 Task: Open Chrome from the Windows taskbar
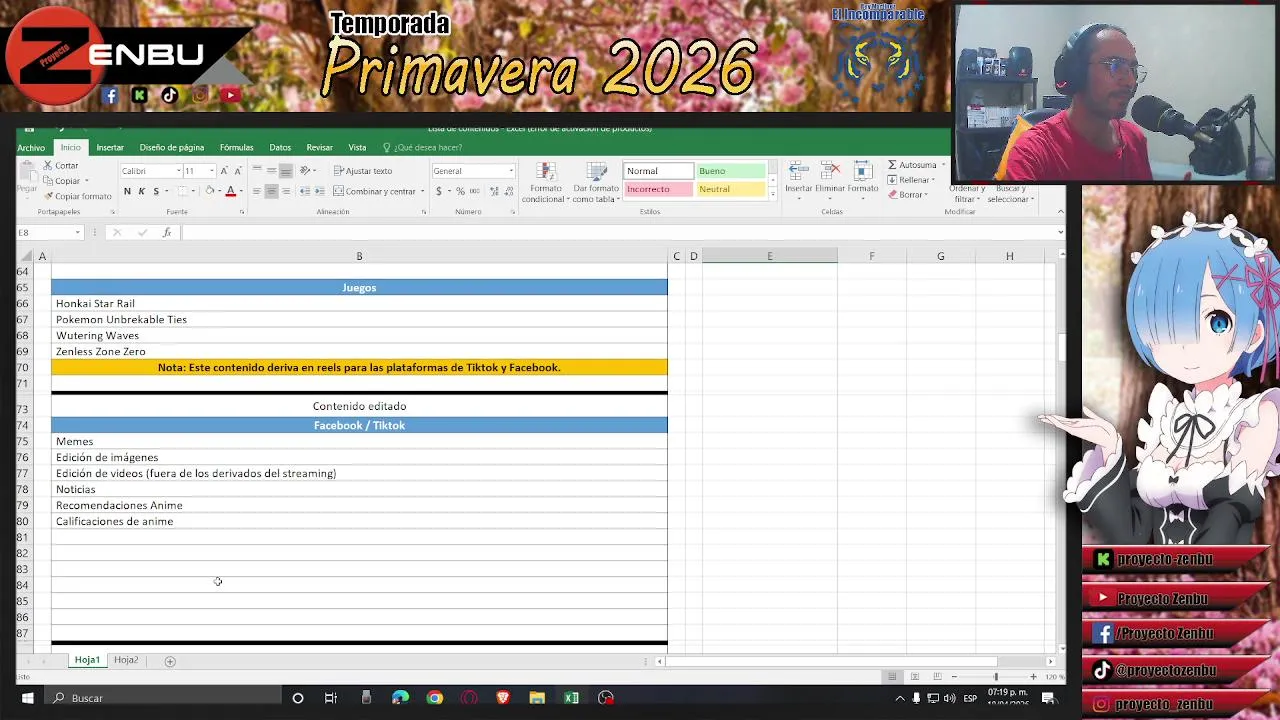click(435, 698)
